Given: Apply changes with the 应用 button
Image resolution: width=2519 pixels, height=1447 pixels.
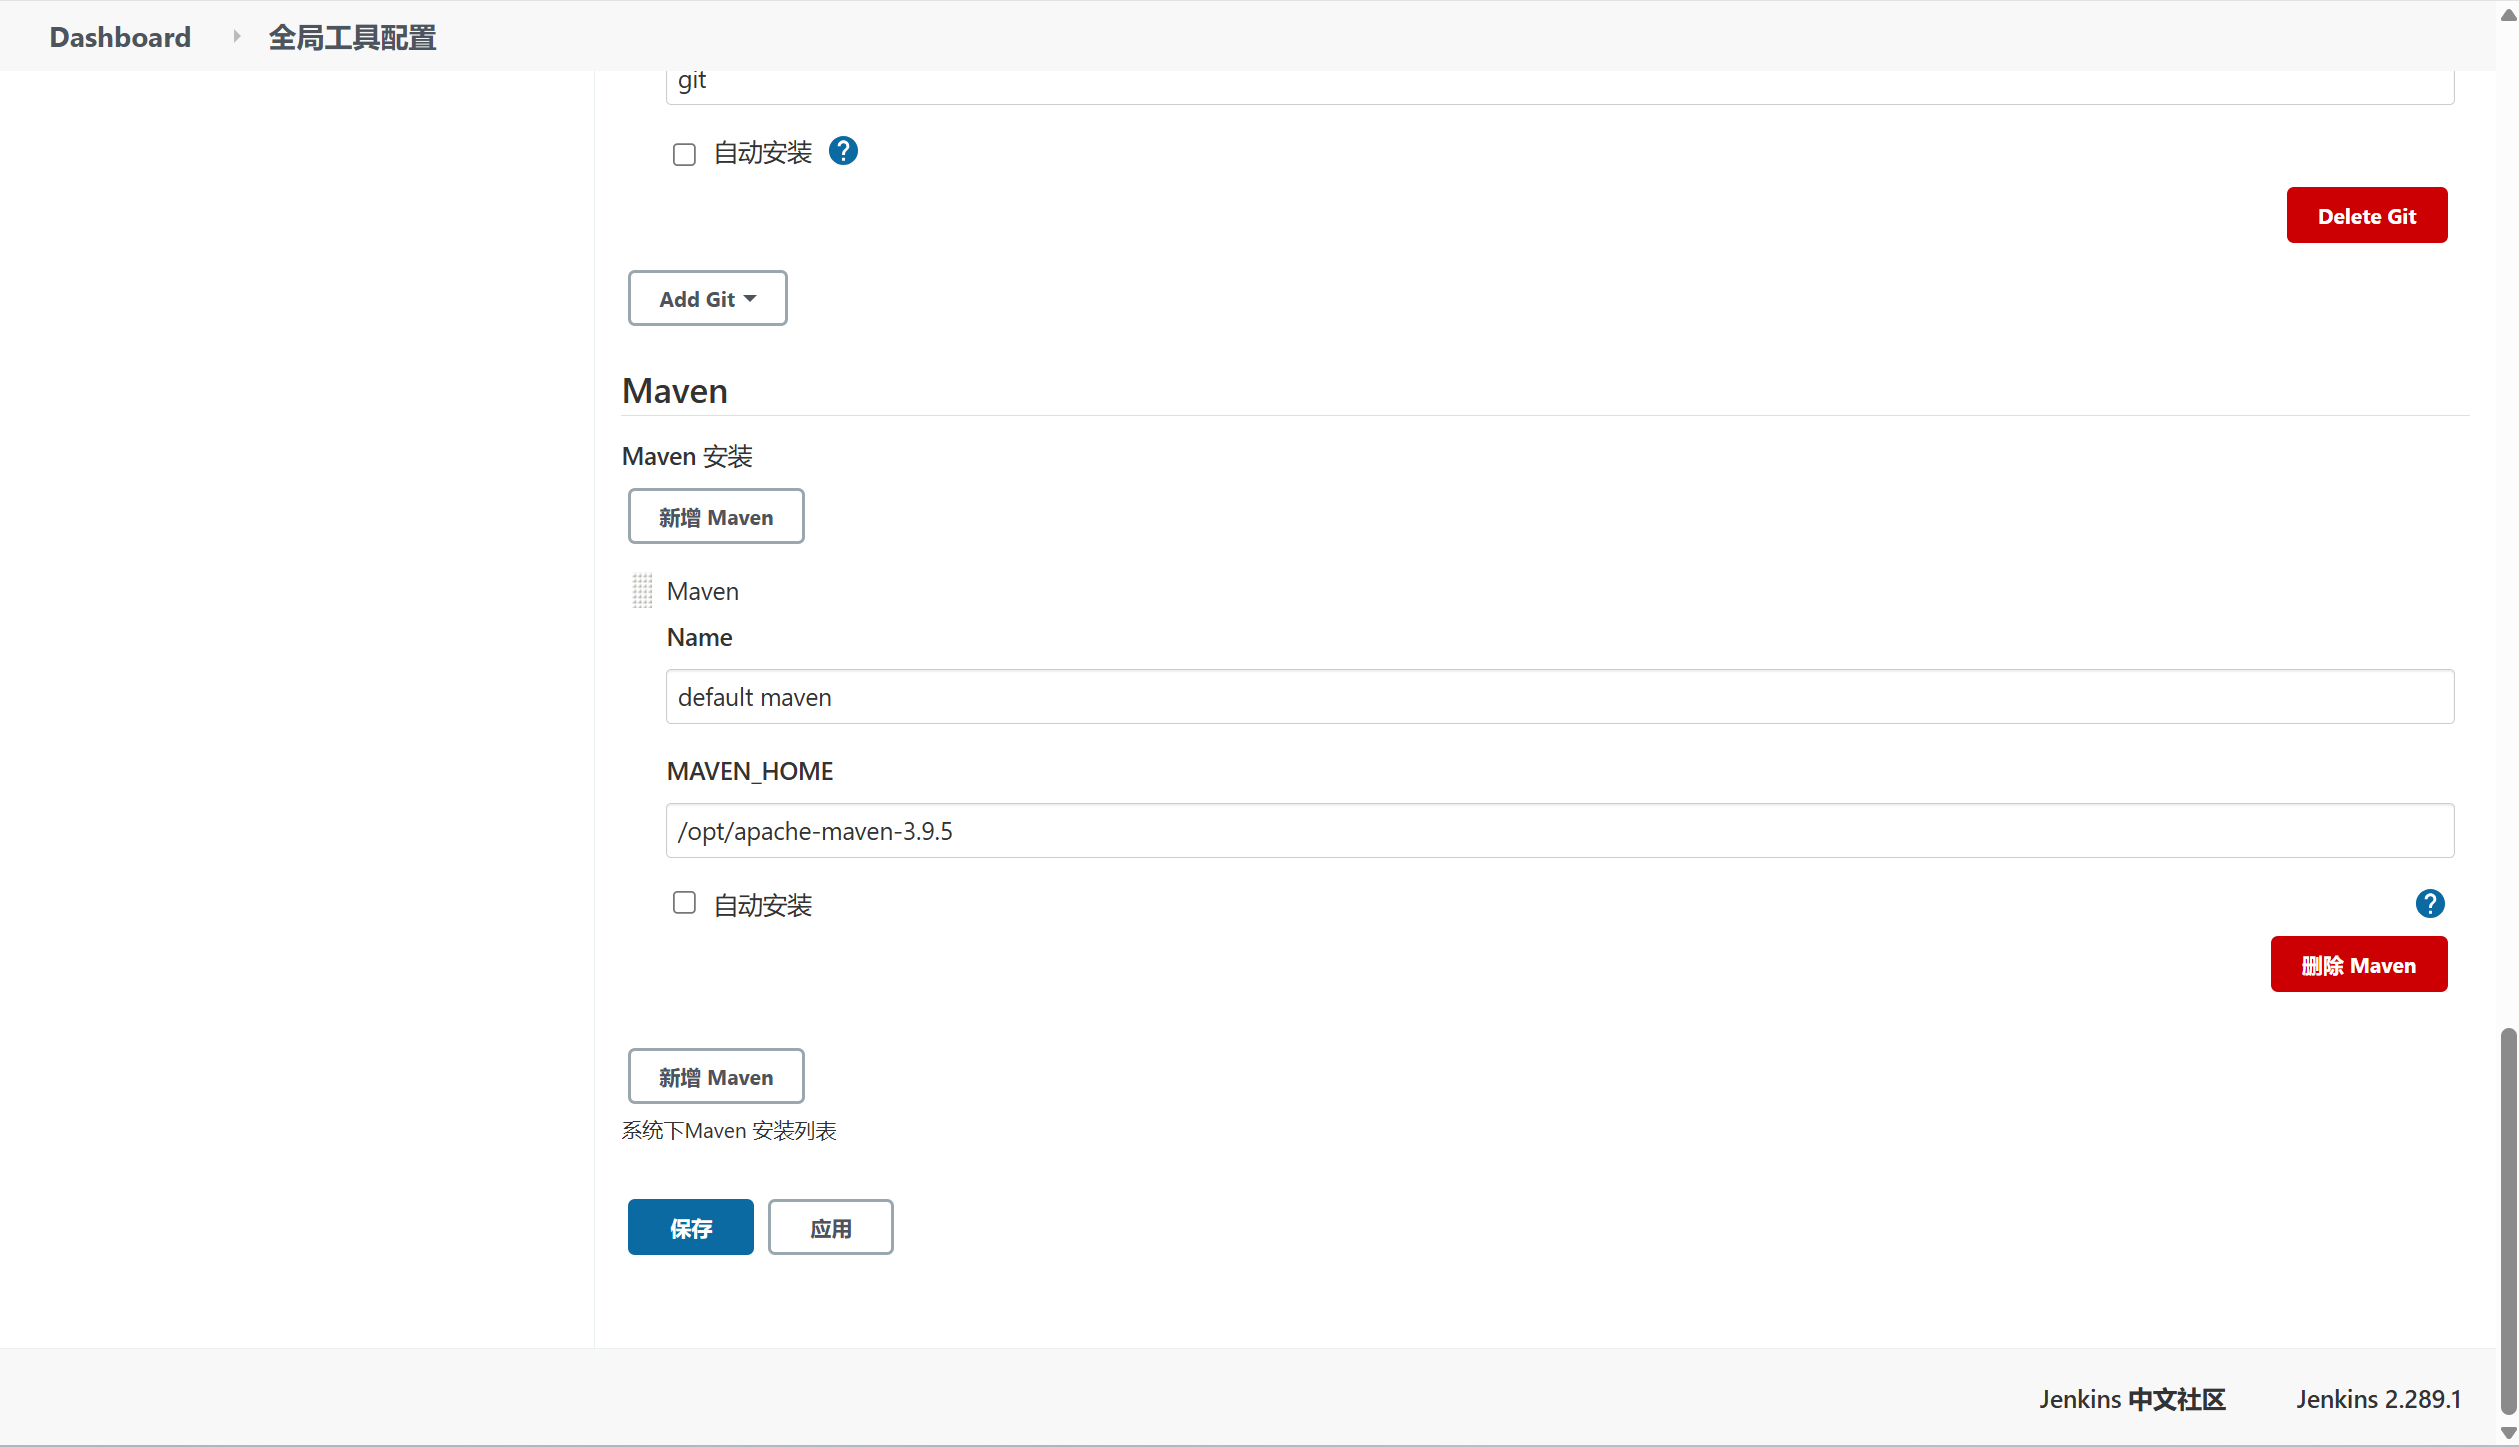Looking at the screenshot, I should click(x=830, y=1228).
